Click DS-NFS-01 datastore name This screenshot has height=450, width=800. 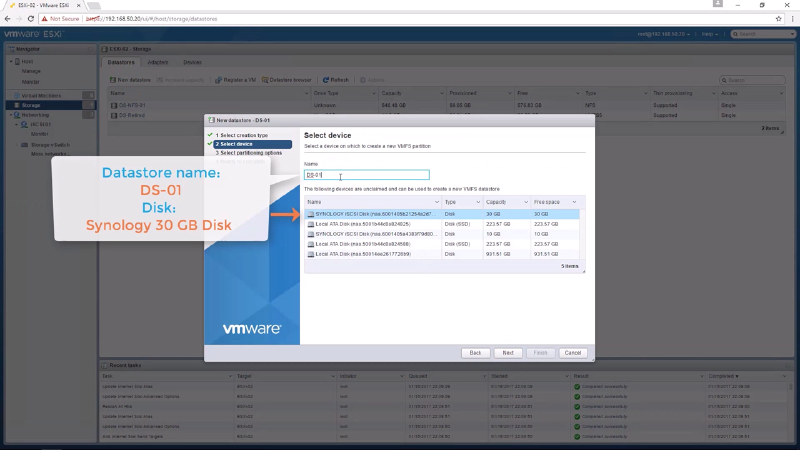coord(132,106)
